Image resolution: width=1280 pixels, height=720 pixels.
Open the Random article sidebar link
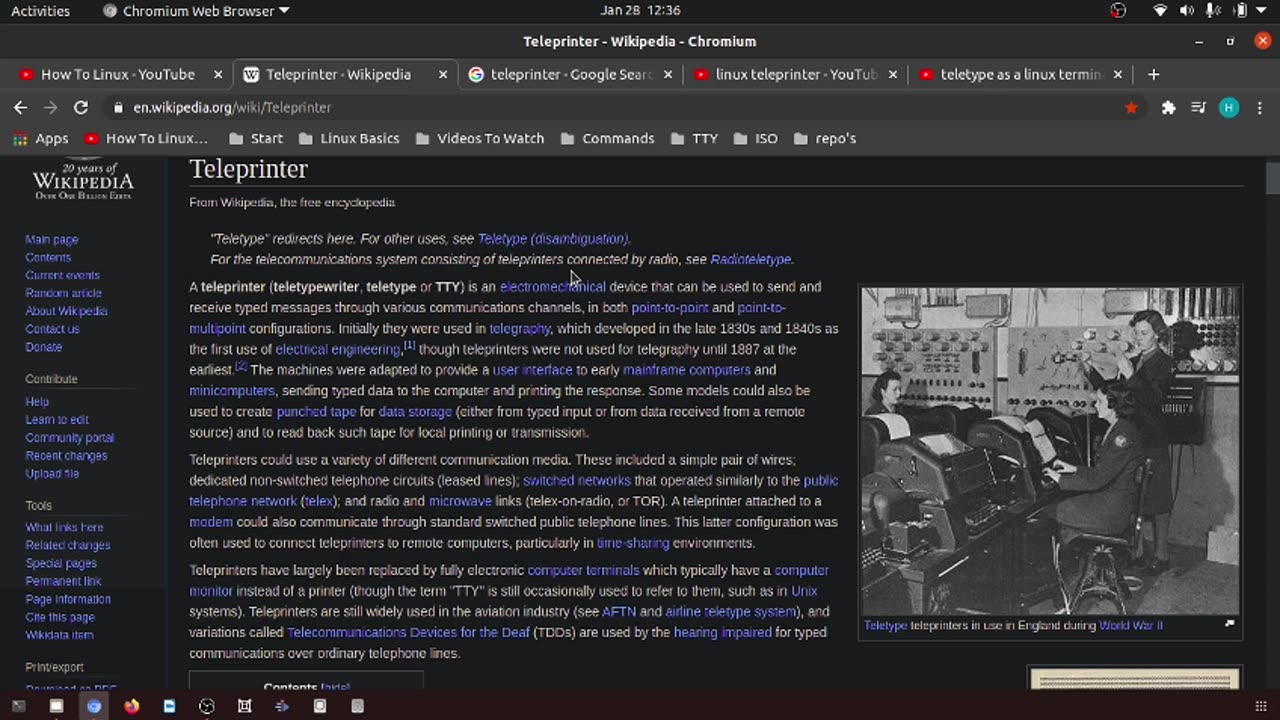63,293
